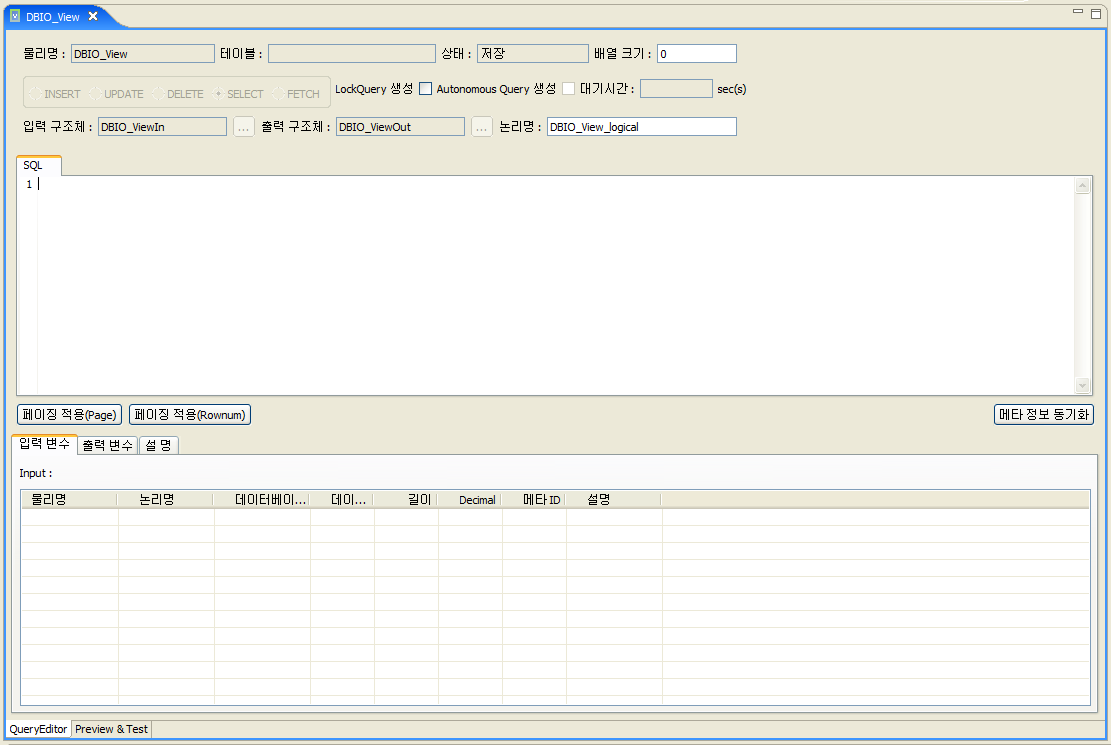Image resolution: width=1111 pixels, height=745 pixels.
Task: Click the 논리명 text field
Action: pyautogui.click(x=641, y=126)
